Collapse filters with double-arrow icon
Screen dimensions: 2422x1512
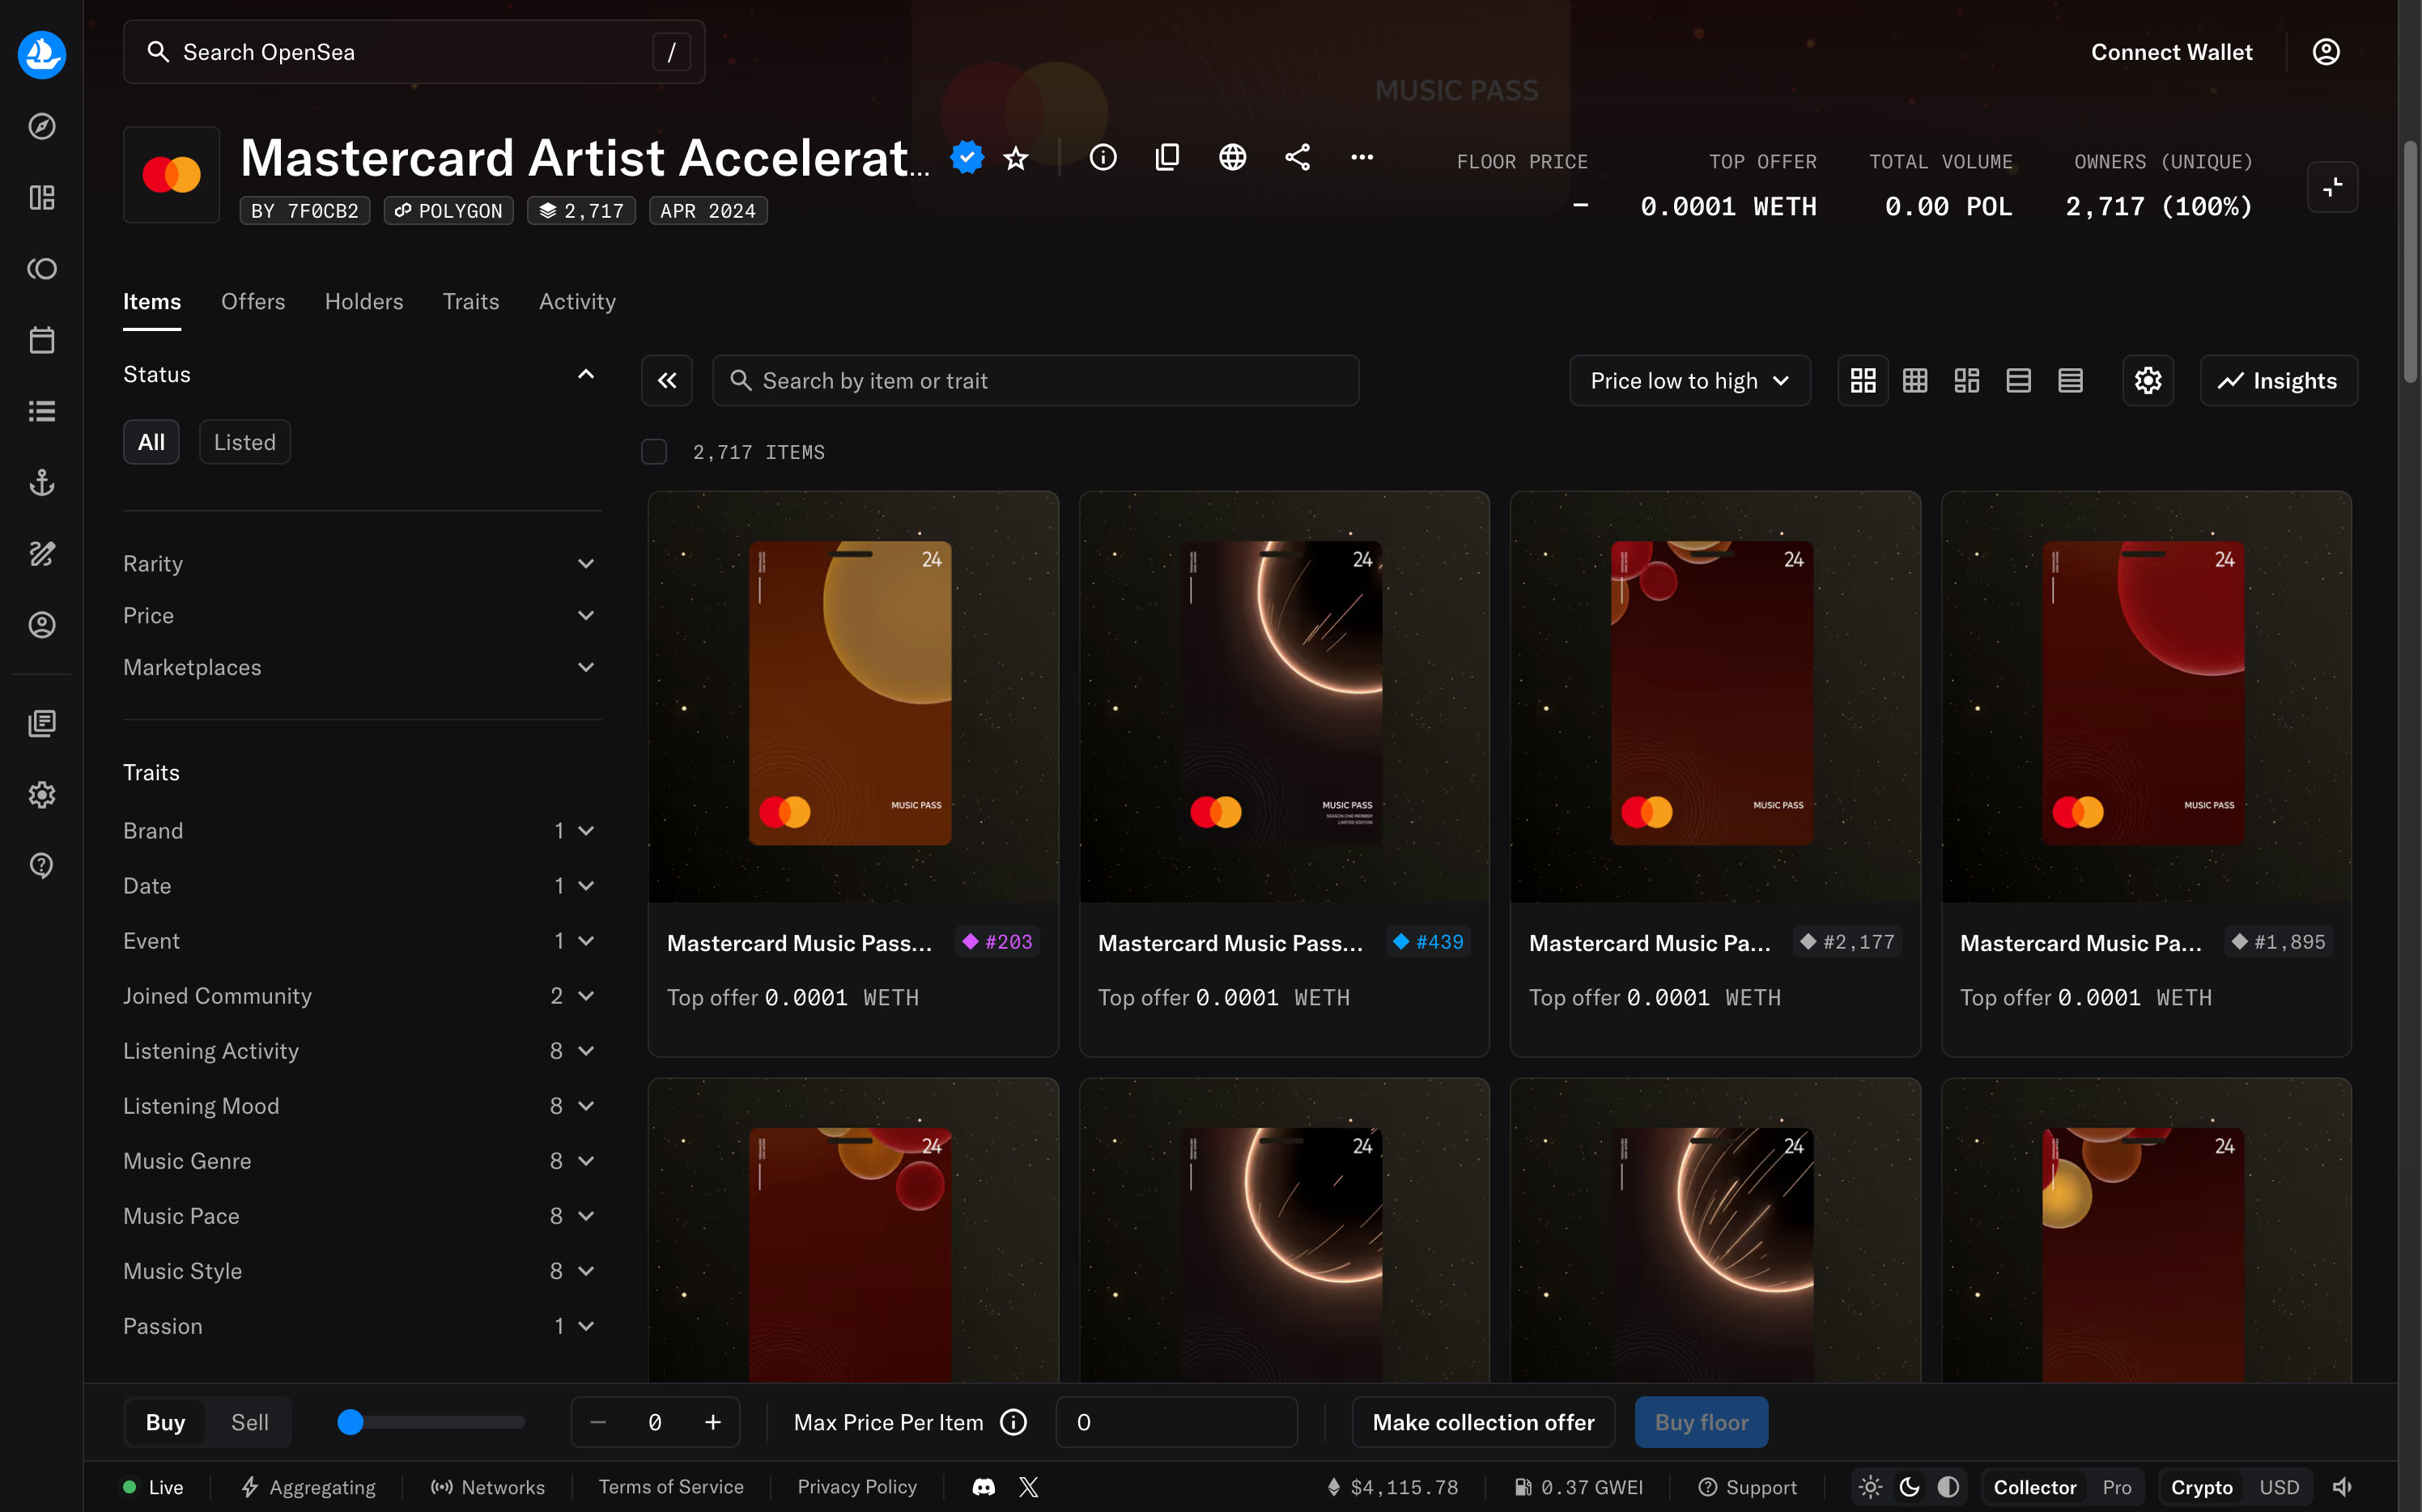tap(666, 381)
